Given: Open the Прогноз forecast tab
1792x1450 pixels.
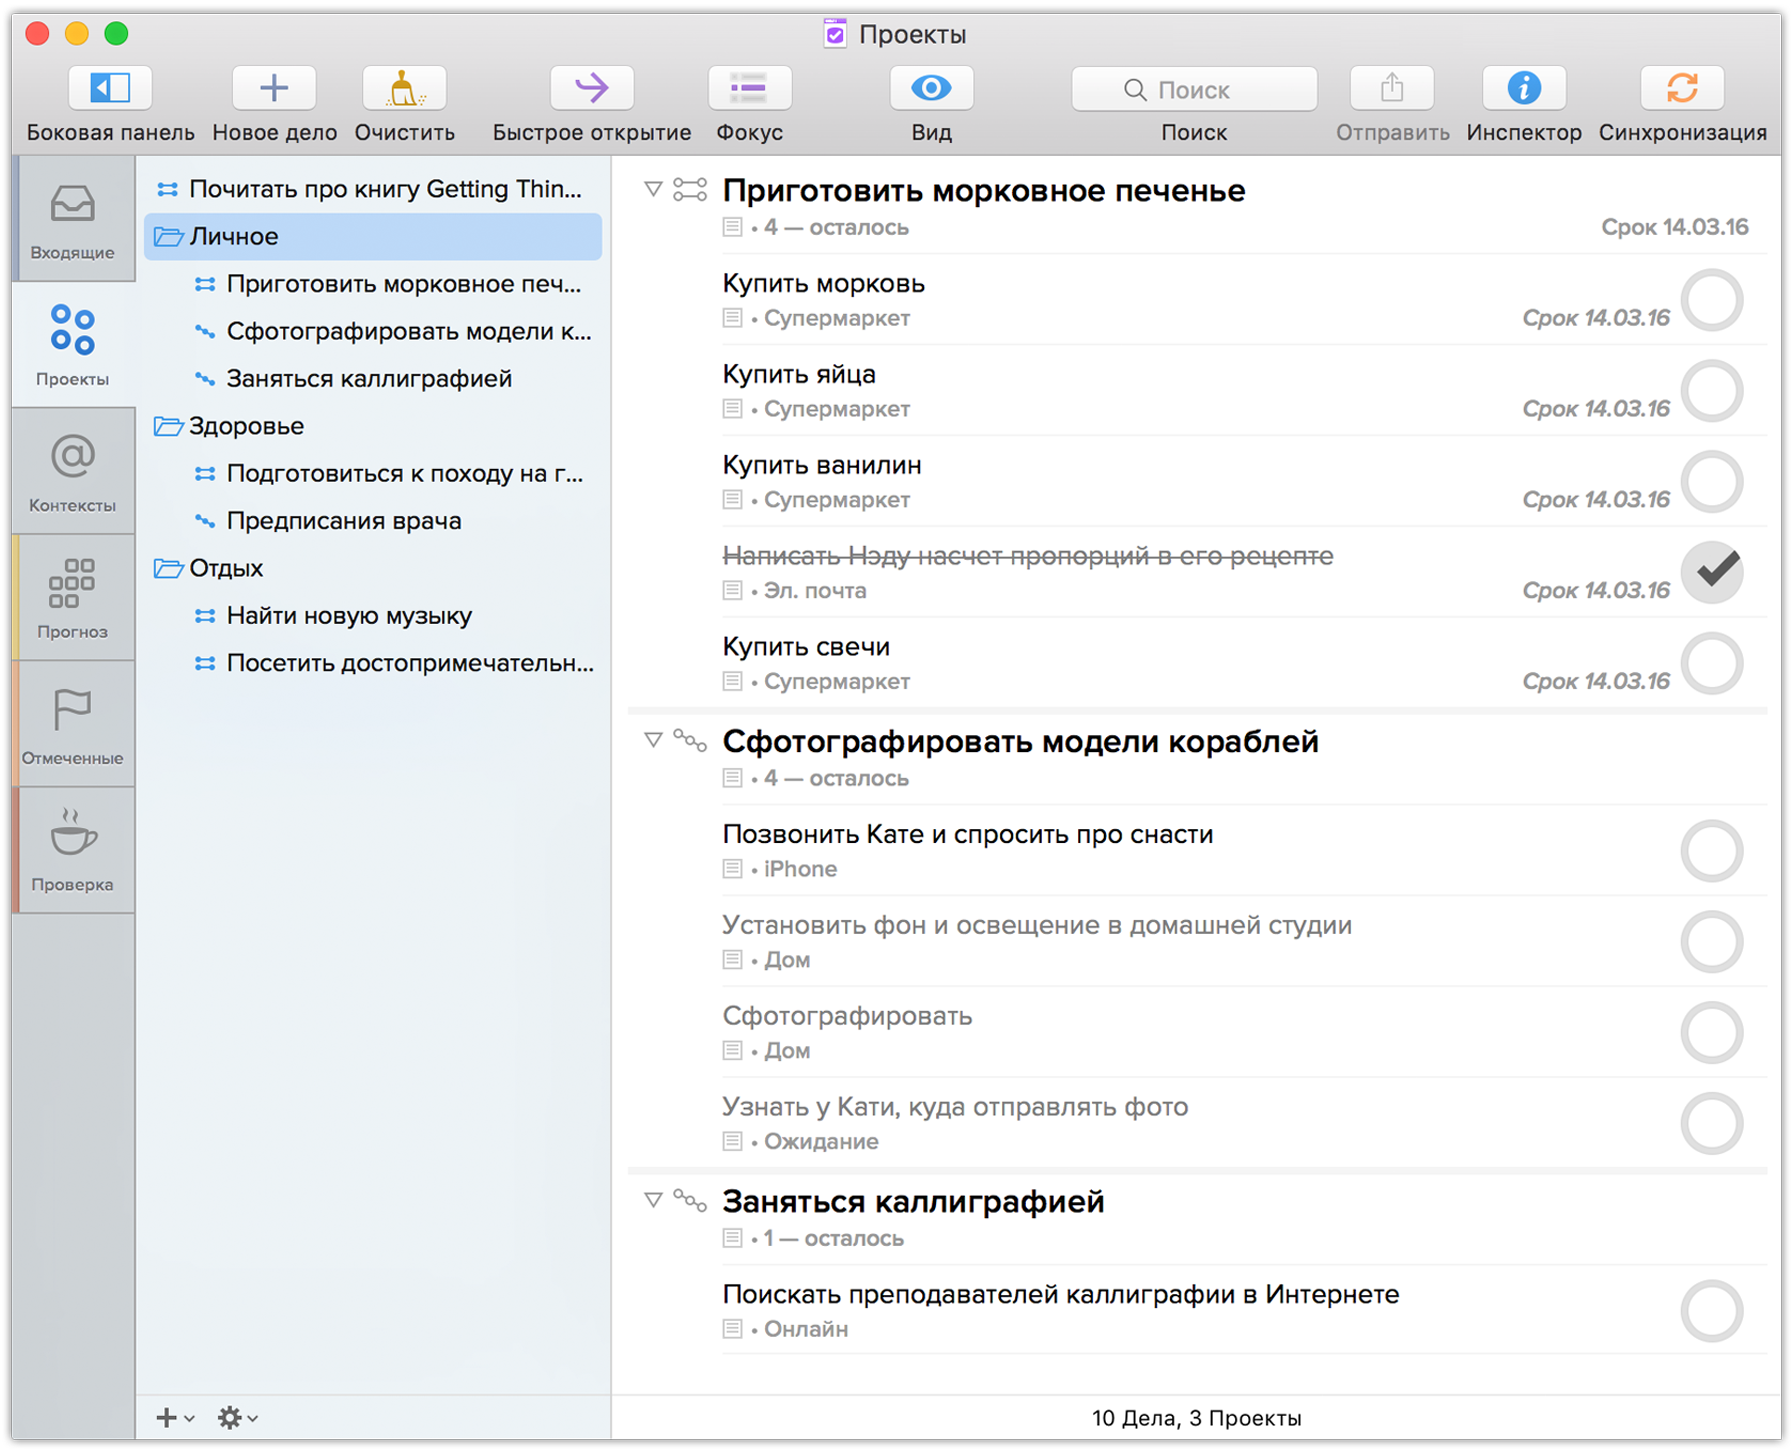Looking at the screenshot, I should (x=73, y=598).
